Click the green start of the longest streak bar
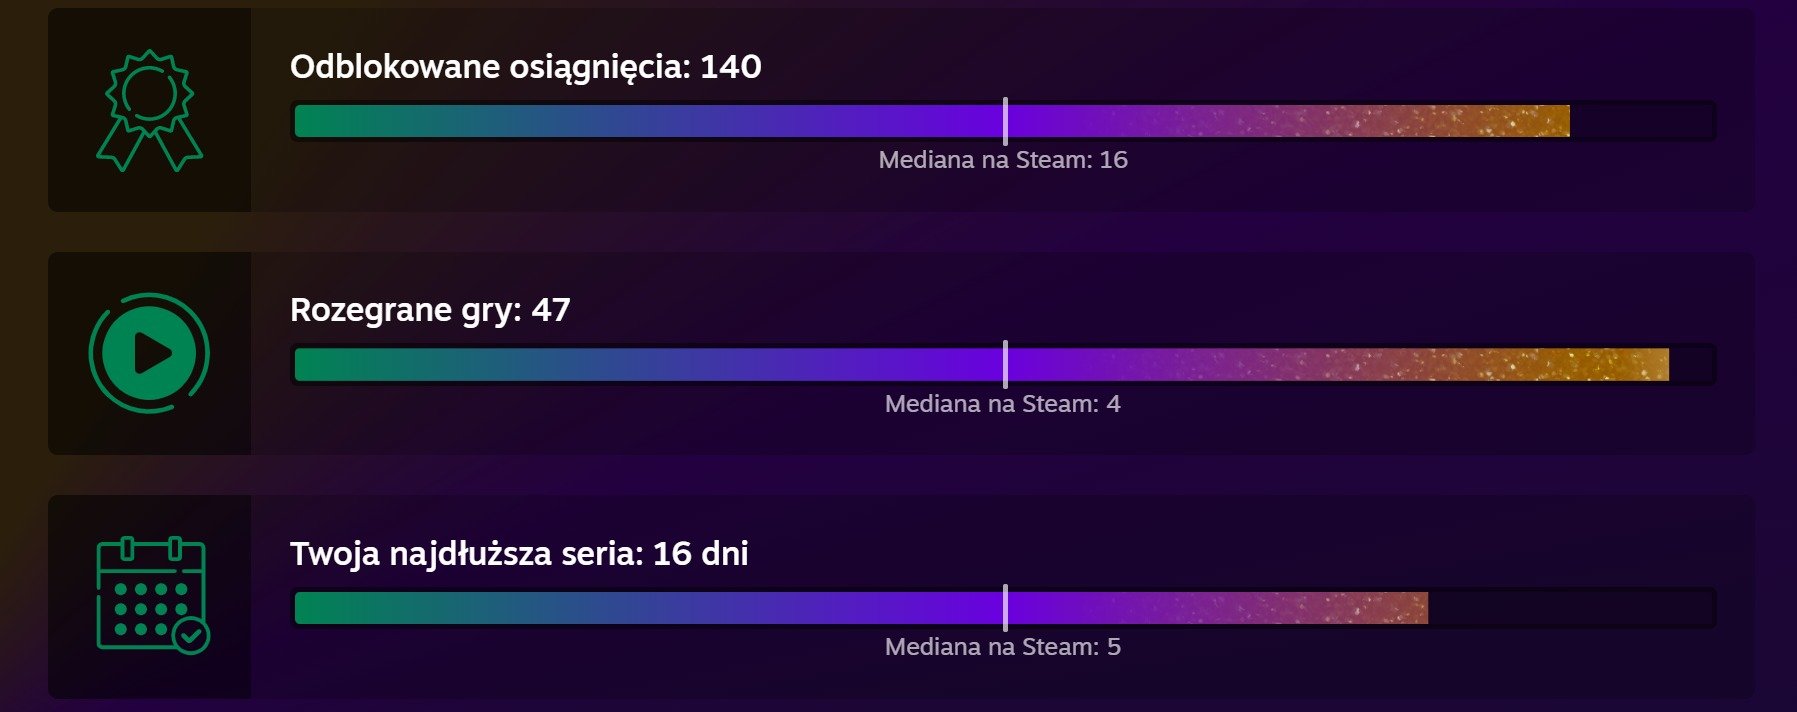The image size is (1797, 712). point(330,608)
